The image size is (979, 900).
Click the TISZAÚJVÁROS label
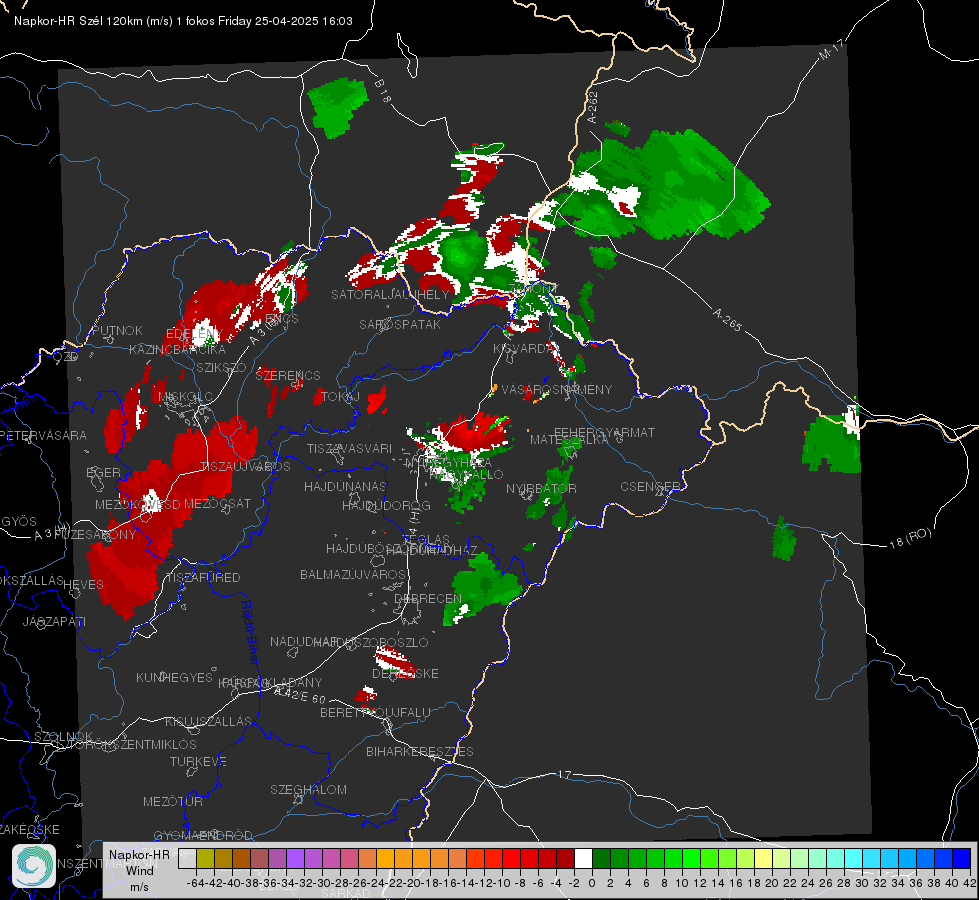pyautogui.click(x=245, y=466)
